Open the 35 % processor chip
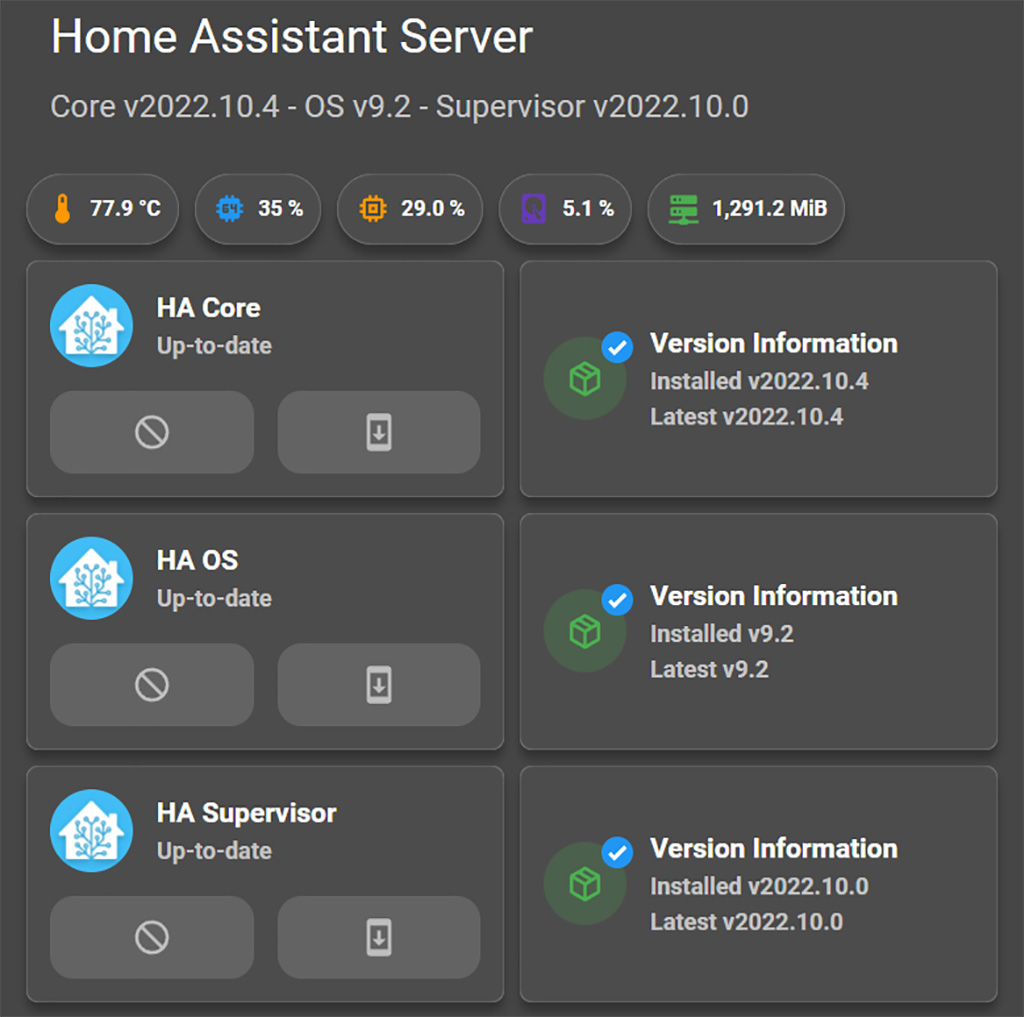1024x1017 pixels. pos(258,209)
